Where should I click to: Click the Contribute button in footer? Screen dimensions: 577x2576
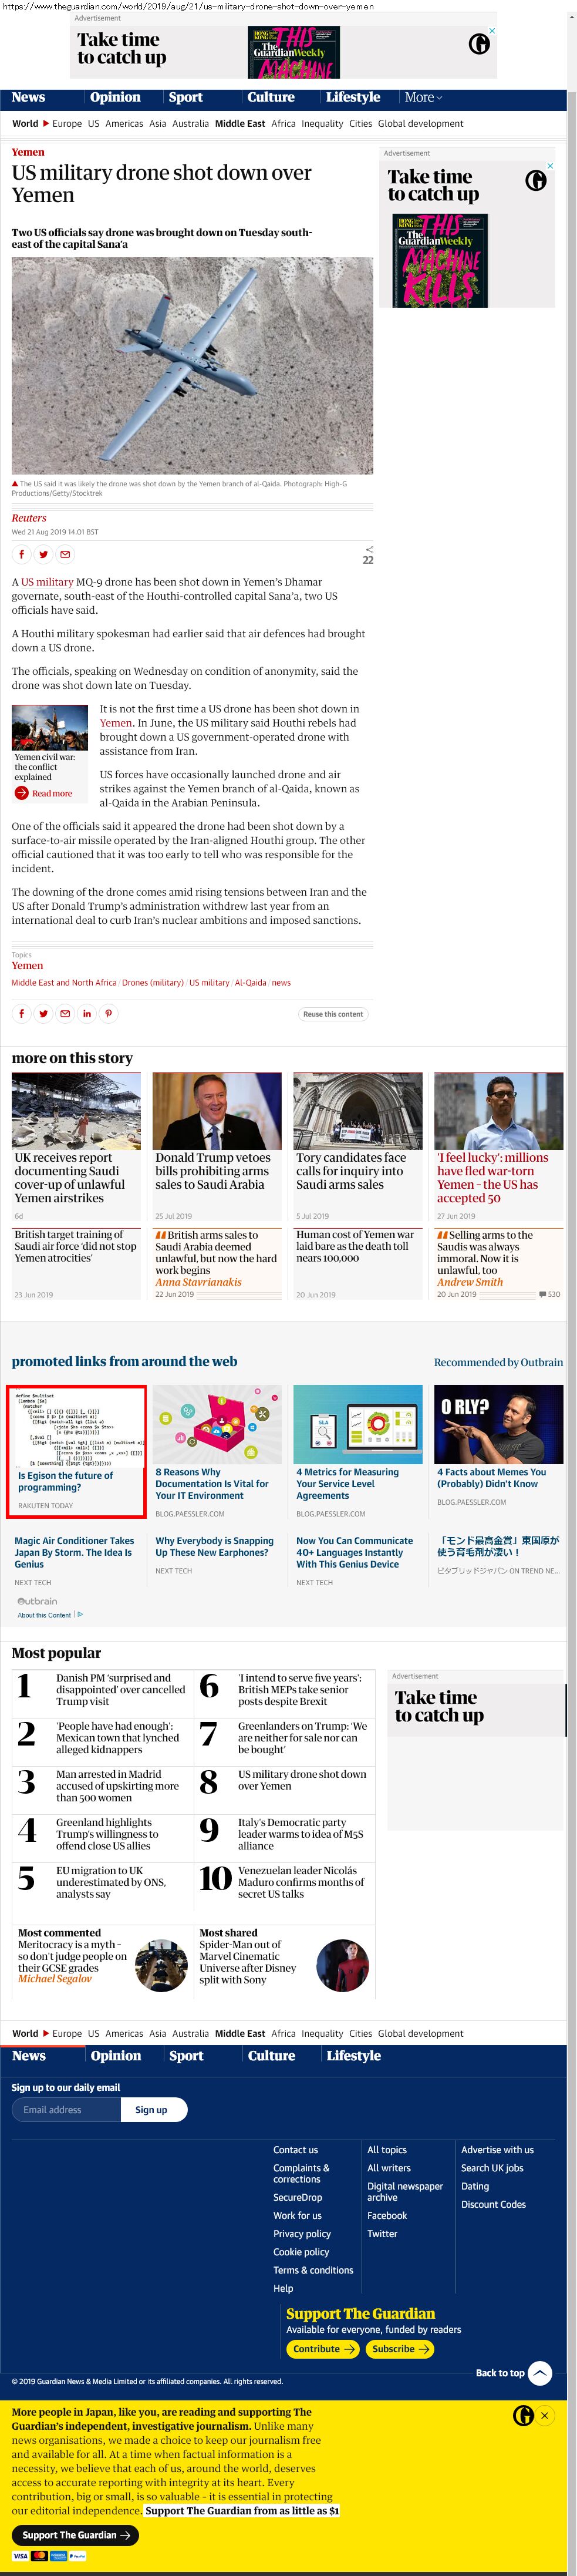pyautogui.click(x=323, y=2348)
